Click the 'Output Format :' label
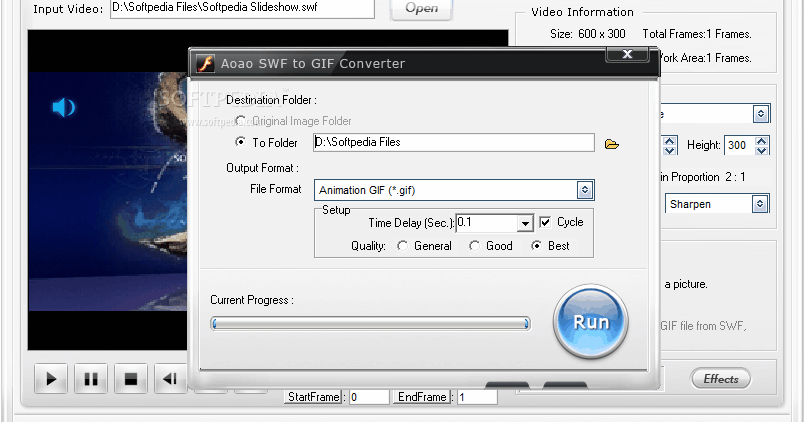Viewport: 804px width, 422px height. click(263, 168)
